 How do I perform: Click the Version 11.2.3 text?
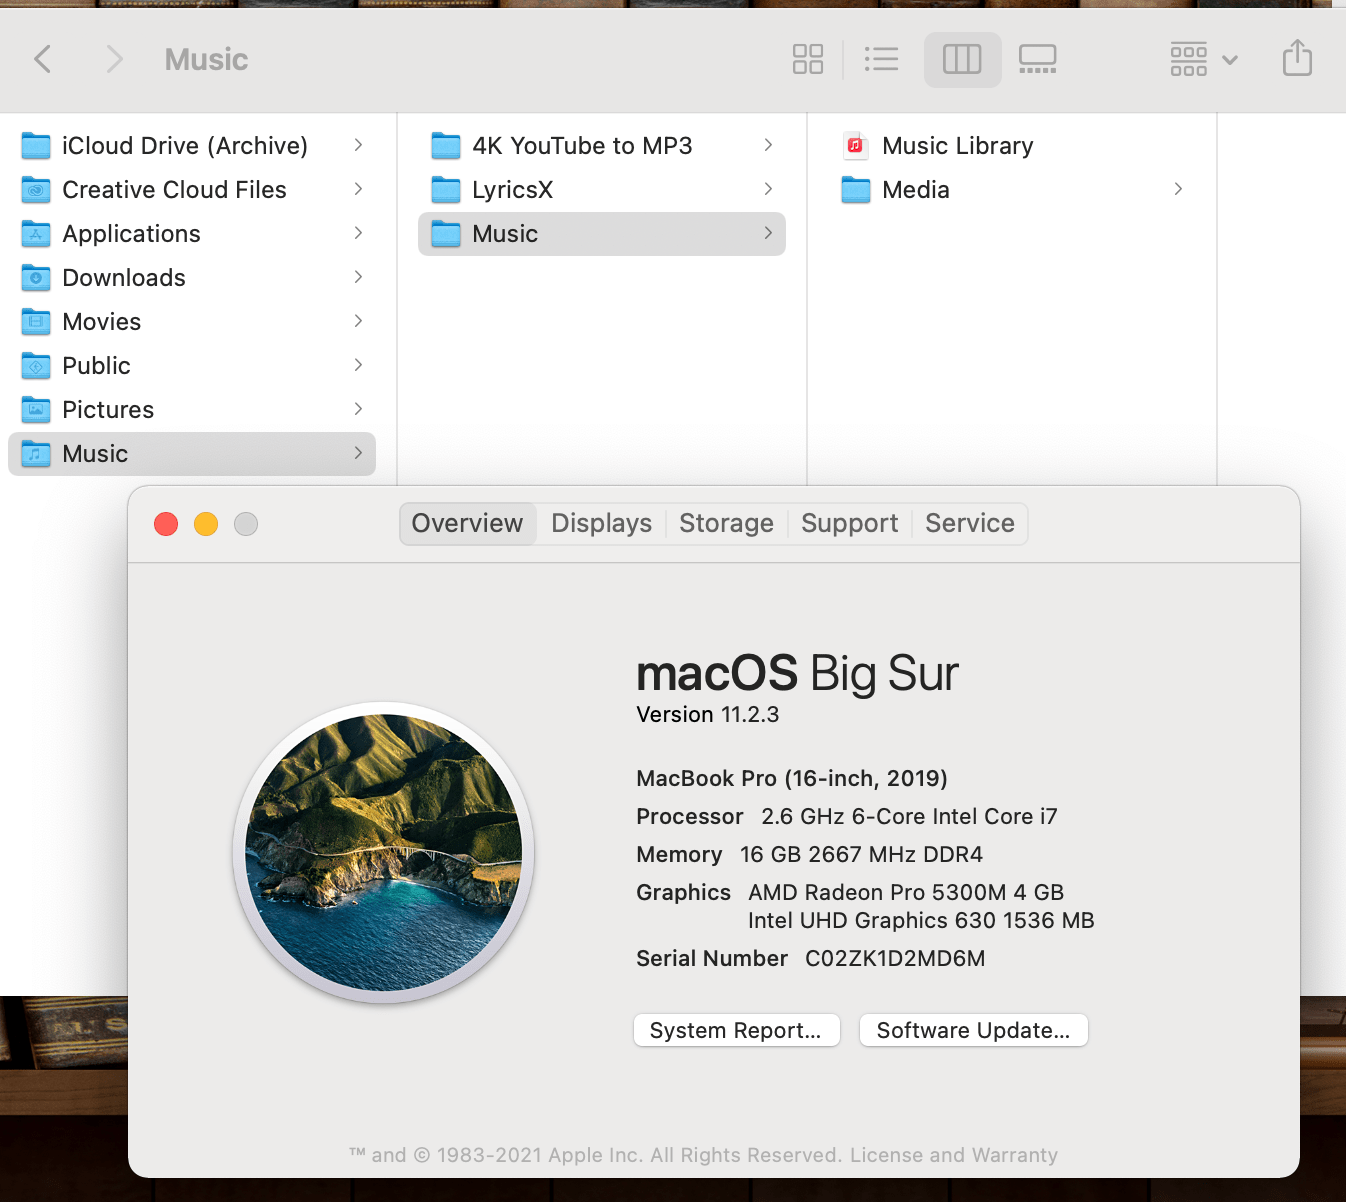[707, 715]
